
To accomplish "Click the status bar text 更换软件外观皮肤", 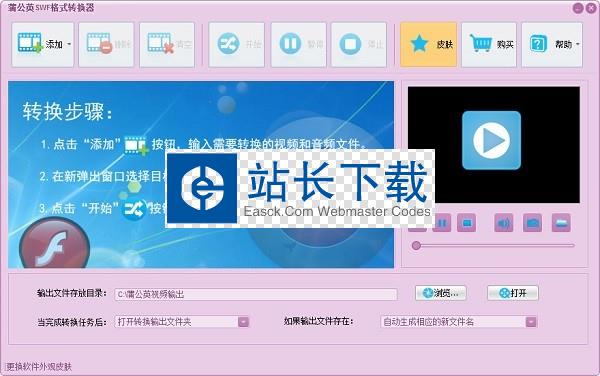I will 39,367.
